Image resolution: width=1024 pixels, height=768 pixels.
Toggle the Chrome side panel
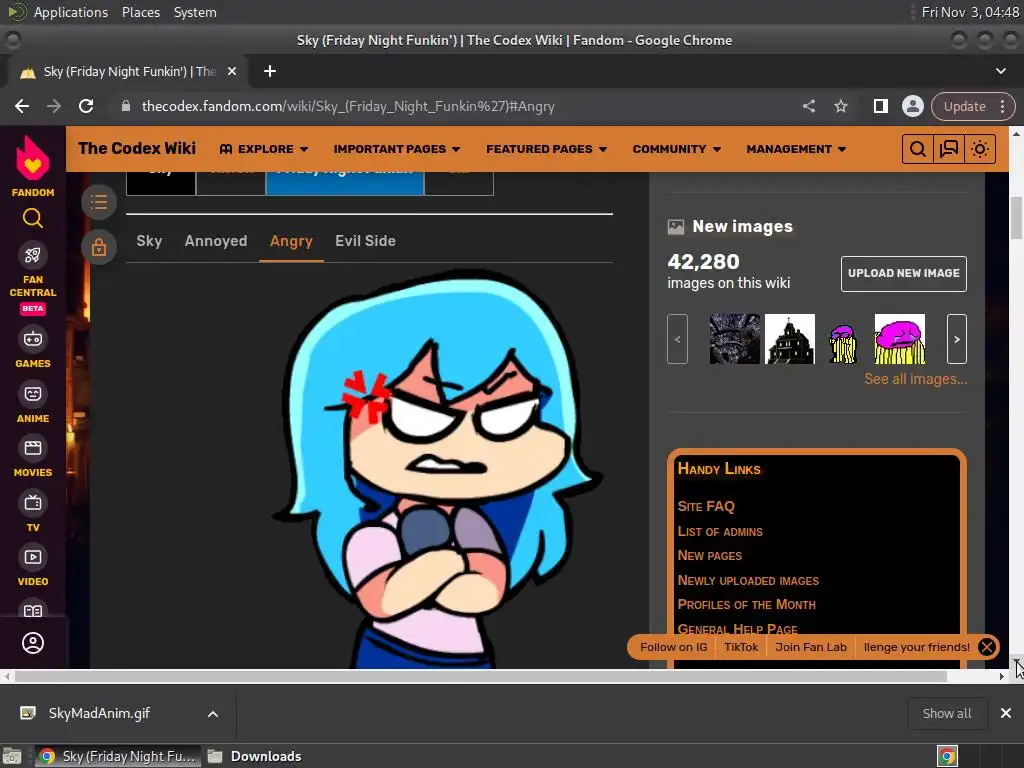[880, 106]
